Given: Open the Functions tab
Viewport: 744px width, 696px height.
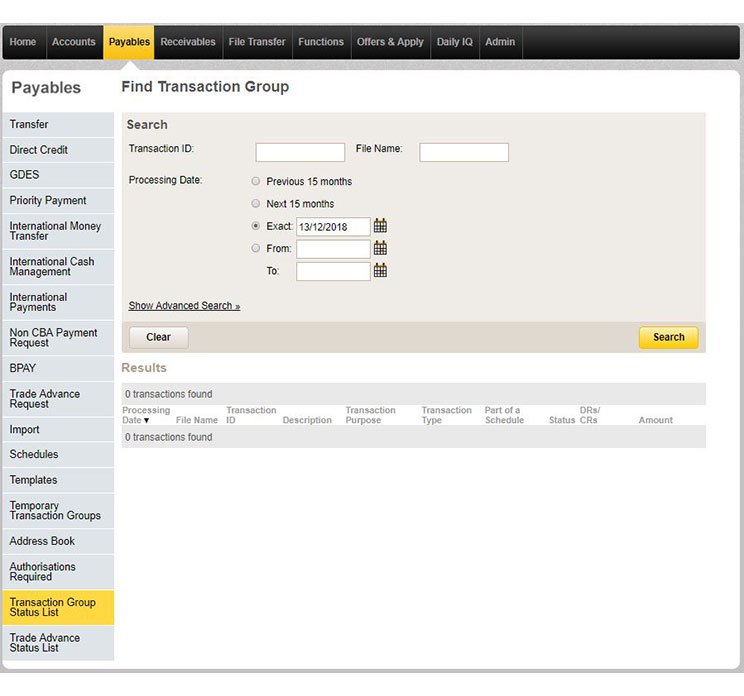Looking at the screenshot, I should 321,42.
